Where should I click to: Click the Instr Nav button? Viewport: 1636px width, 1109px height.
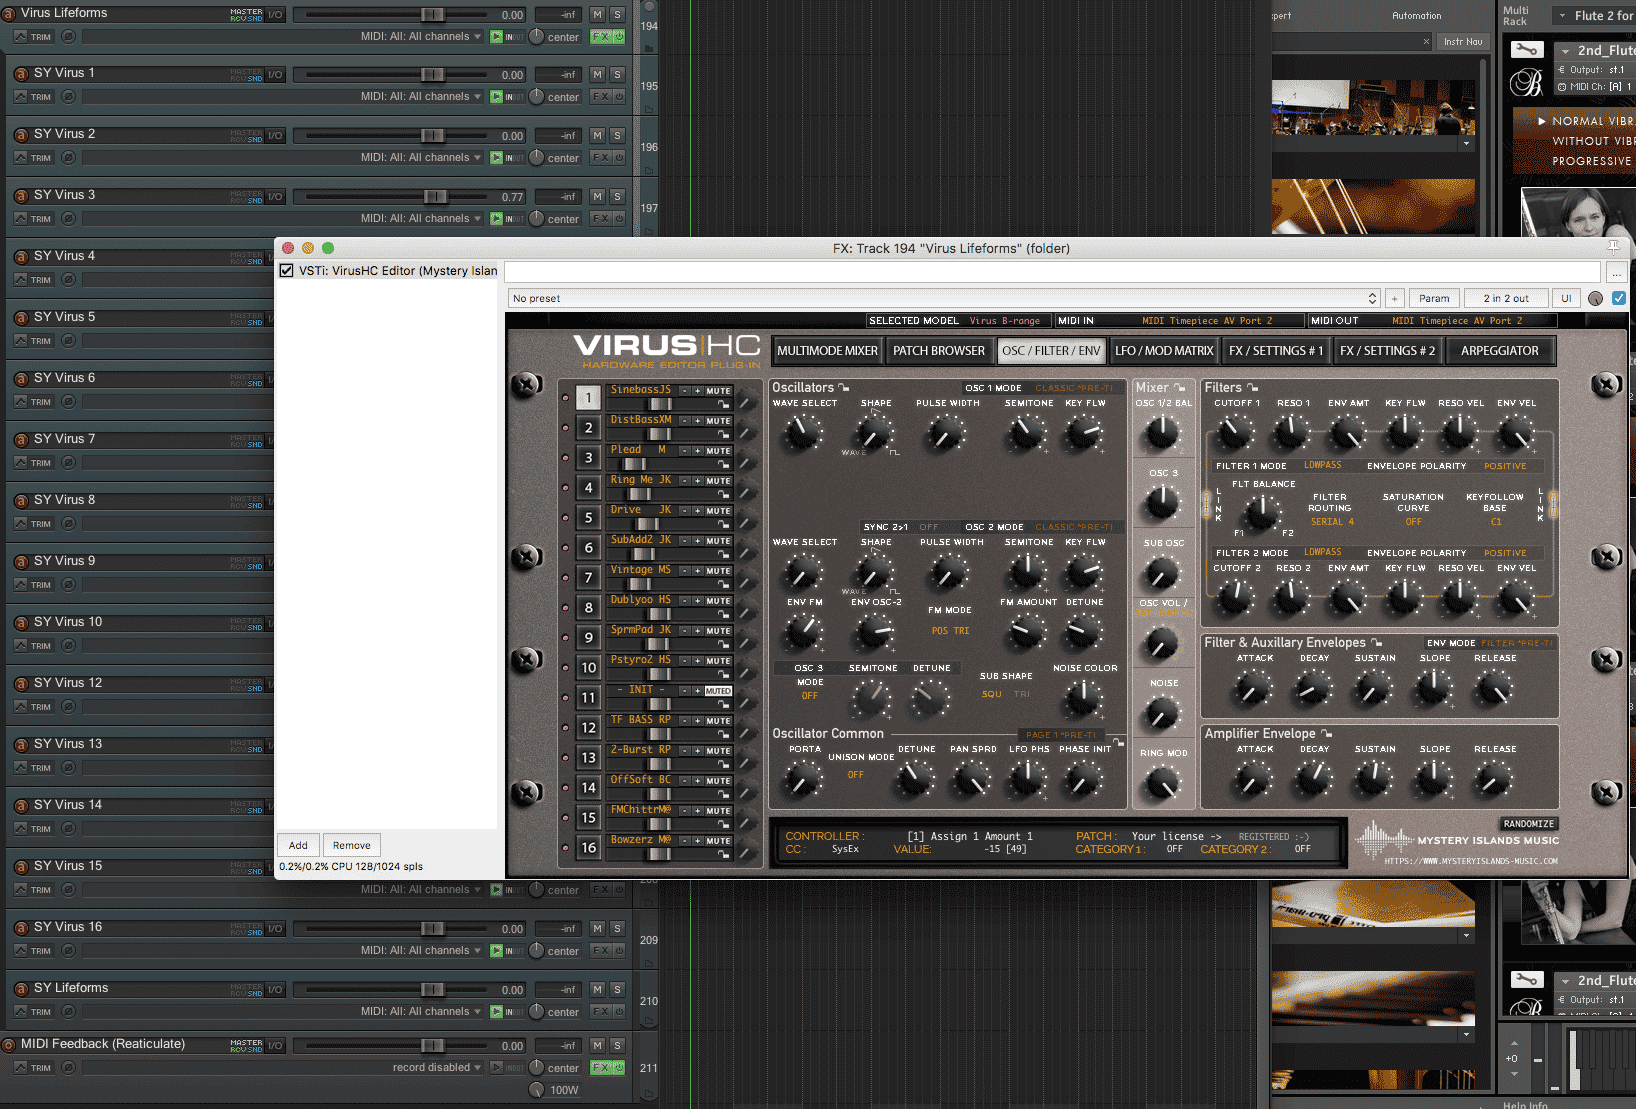pos(1463,42)
